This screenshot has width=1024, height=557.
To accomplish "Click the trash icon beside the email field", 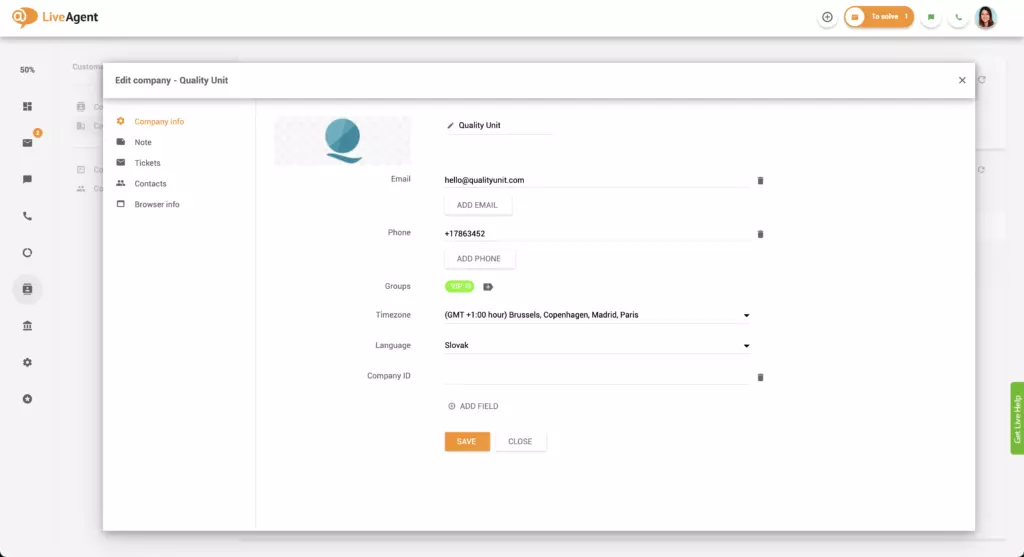I will [760, 181].
